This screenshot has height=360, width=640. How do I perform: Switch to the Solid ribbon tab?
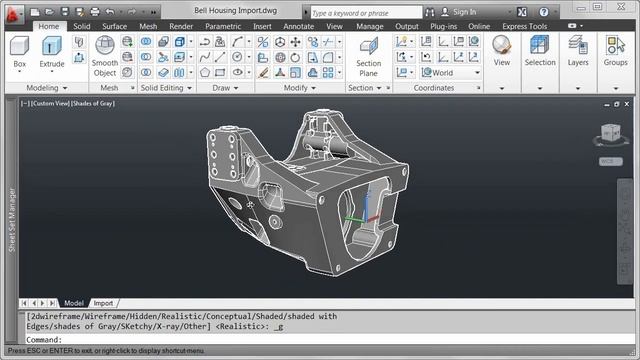(x=82, y=26)
